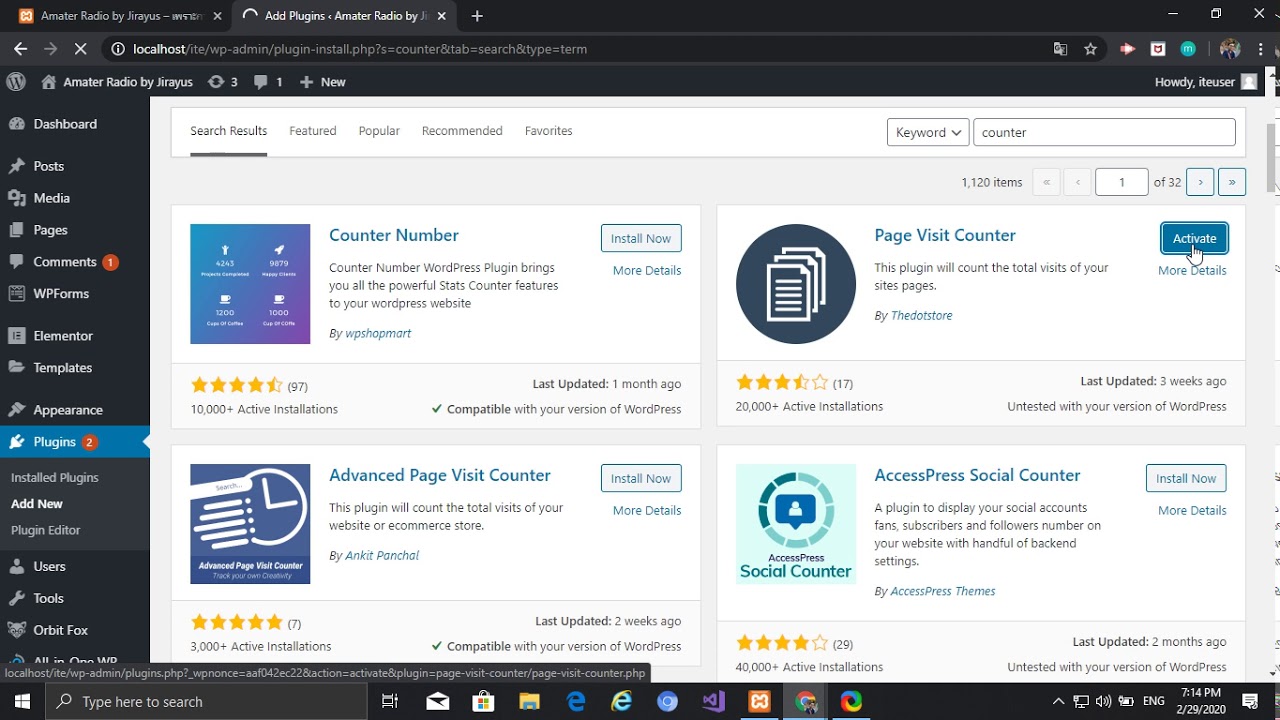View More Details for Advanced Page Visit Counter
The height and width of the screenshot is (720, 1280).
pyautogui.click(x=647, y=510)
